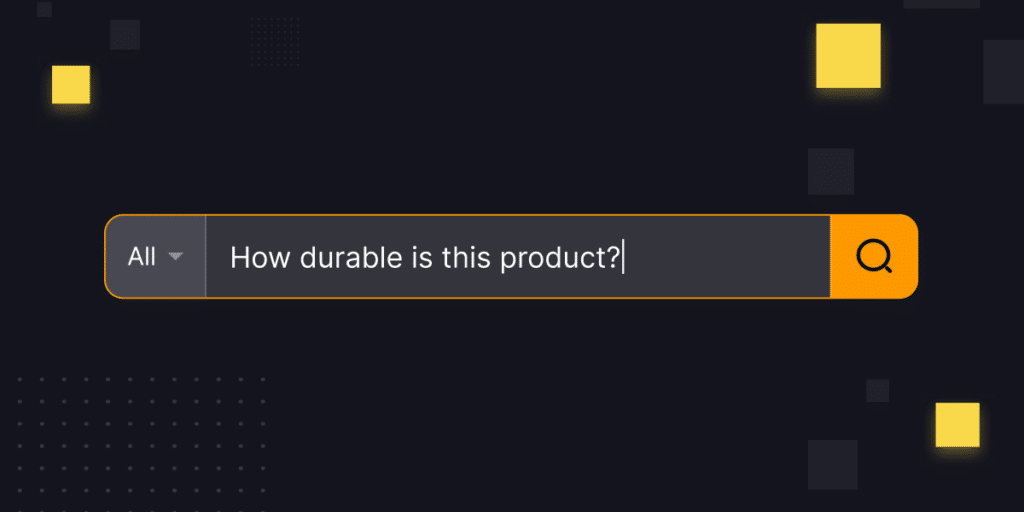Click the gray square on the right edge

click(1003, 72)
